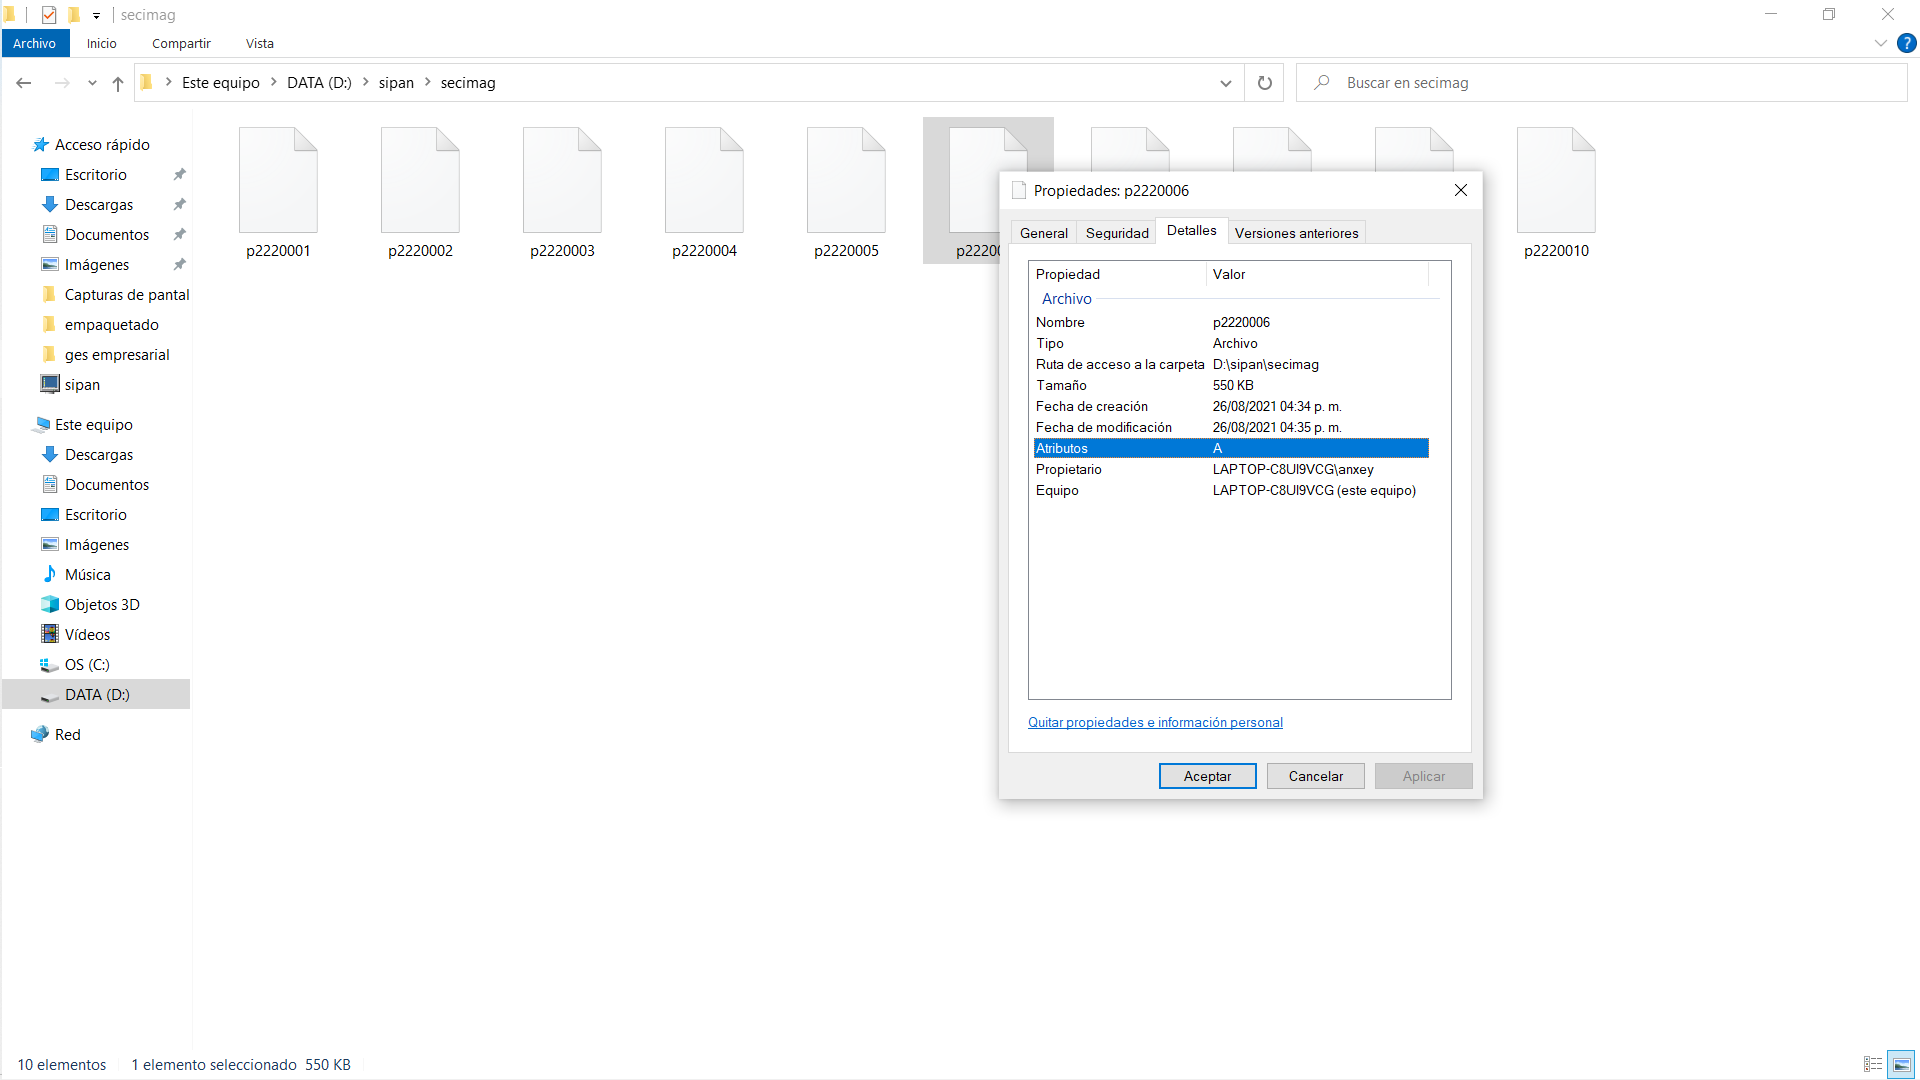Viewport: 1920px width, 1080px height.
Task: Open Objetos 3D folder in sidebar
Action: [x=102, y=605]
